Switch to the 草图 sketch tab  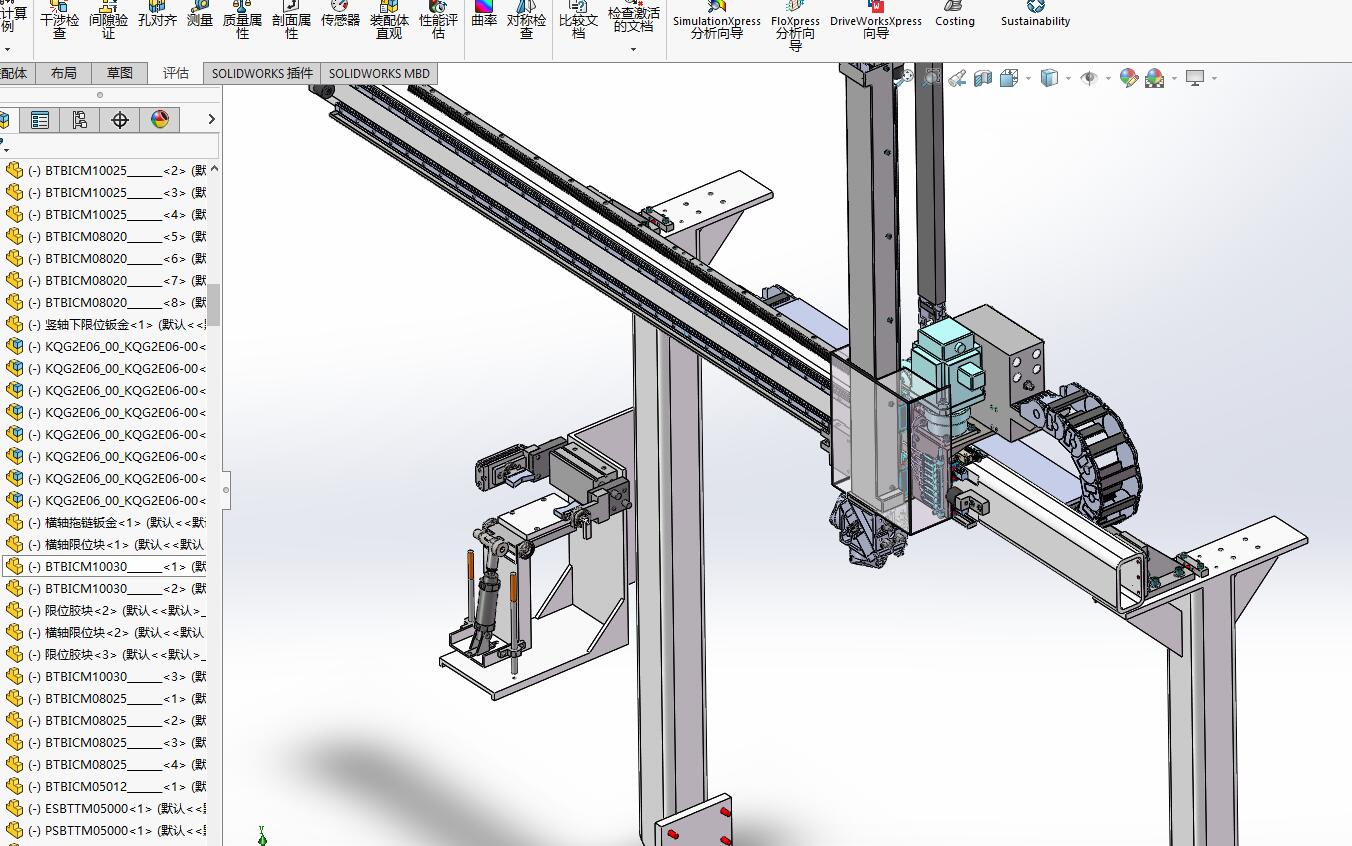point(120,73)
